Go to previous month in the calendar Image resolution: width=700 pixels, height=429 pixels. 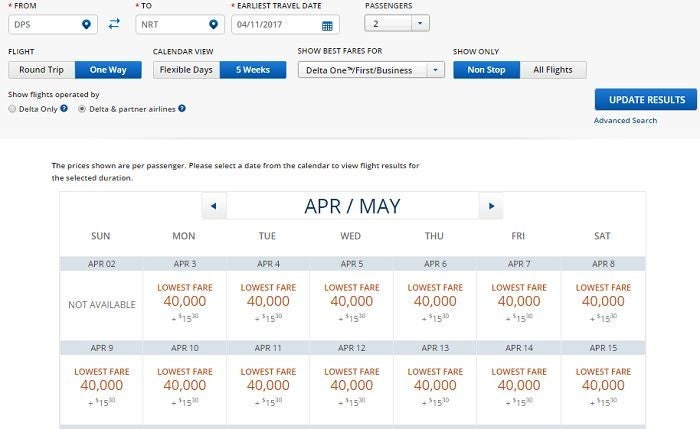[212, 206]
